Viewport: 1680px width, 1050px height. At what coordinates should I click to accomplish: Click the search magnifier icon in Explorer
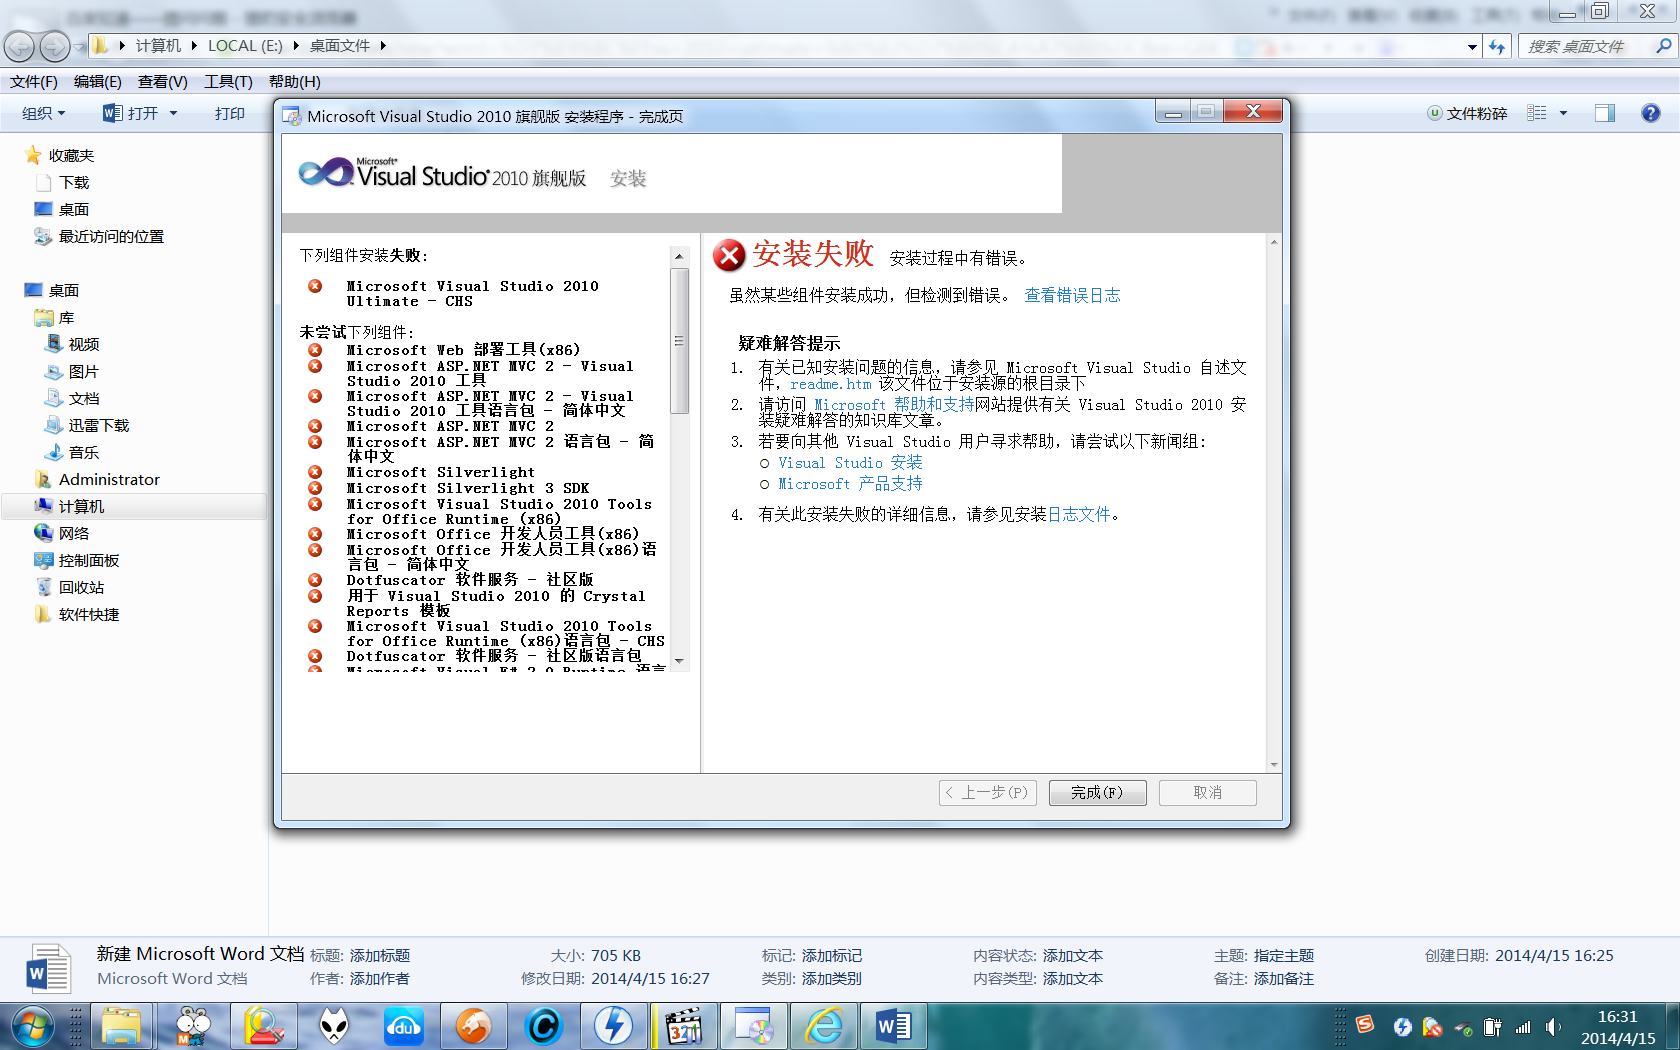(1663, 46)
